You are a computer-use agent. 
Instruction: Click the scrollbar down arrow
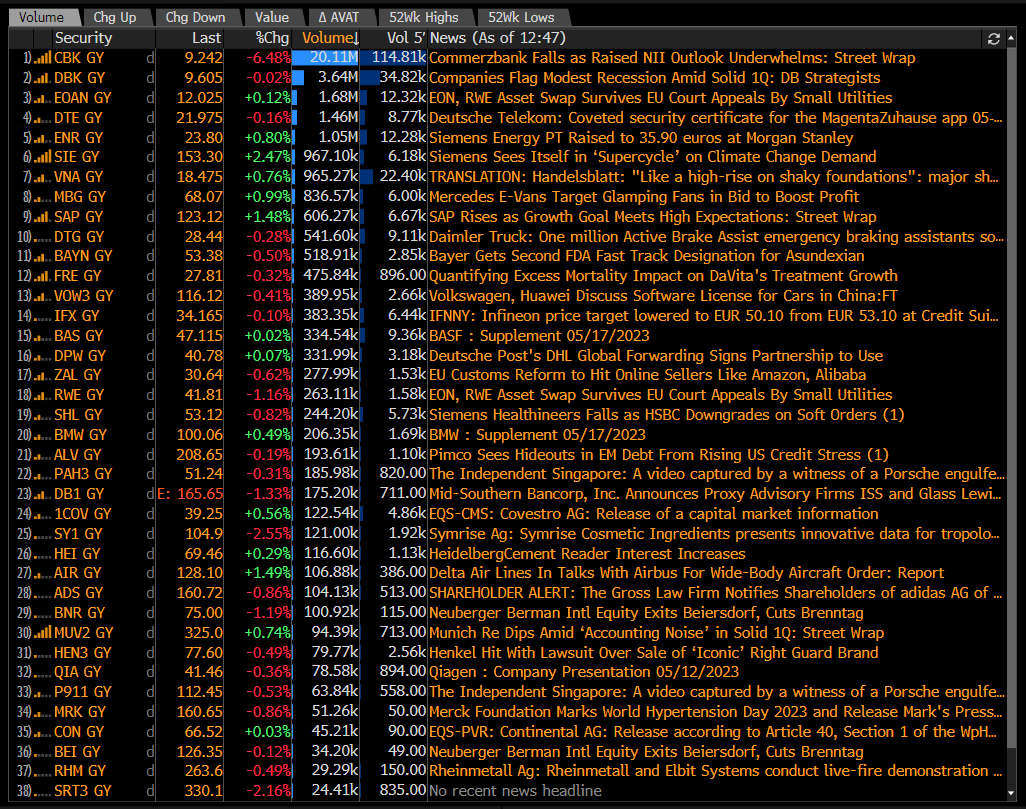pyautogui.click(x=1011, y=793)
